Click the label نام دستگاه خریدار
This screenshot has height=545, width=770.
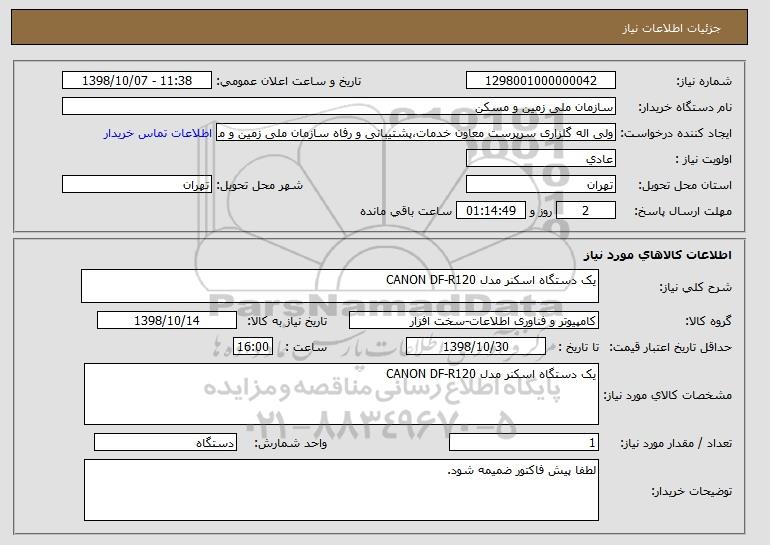[685, 107]
